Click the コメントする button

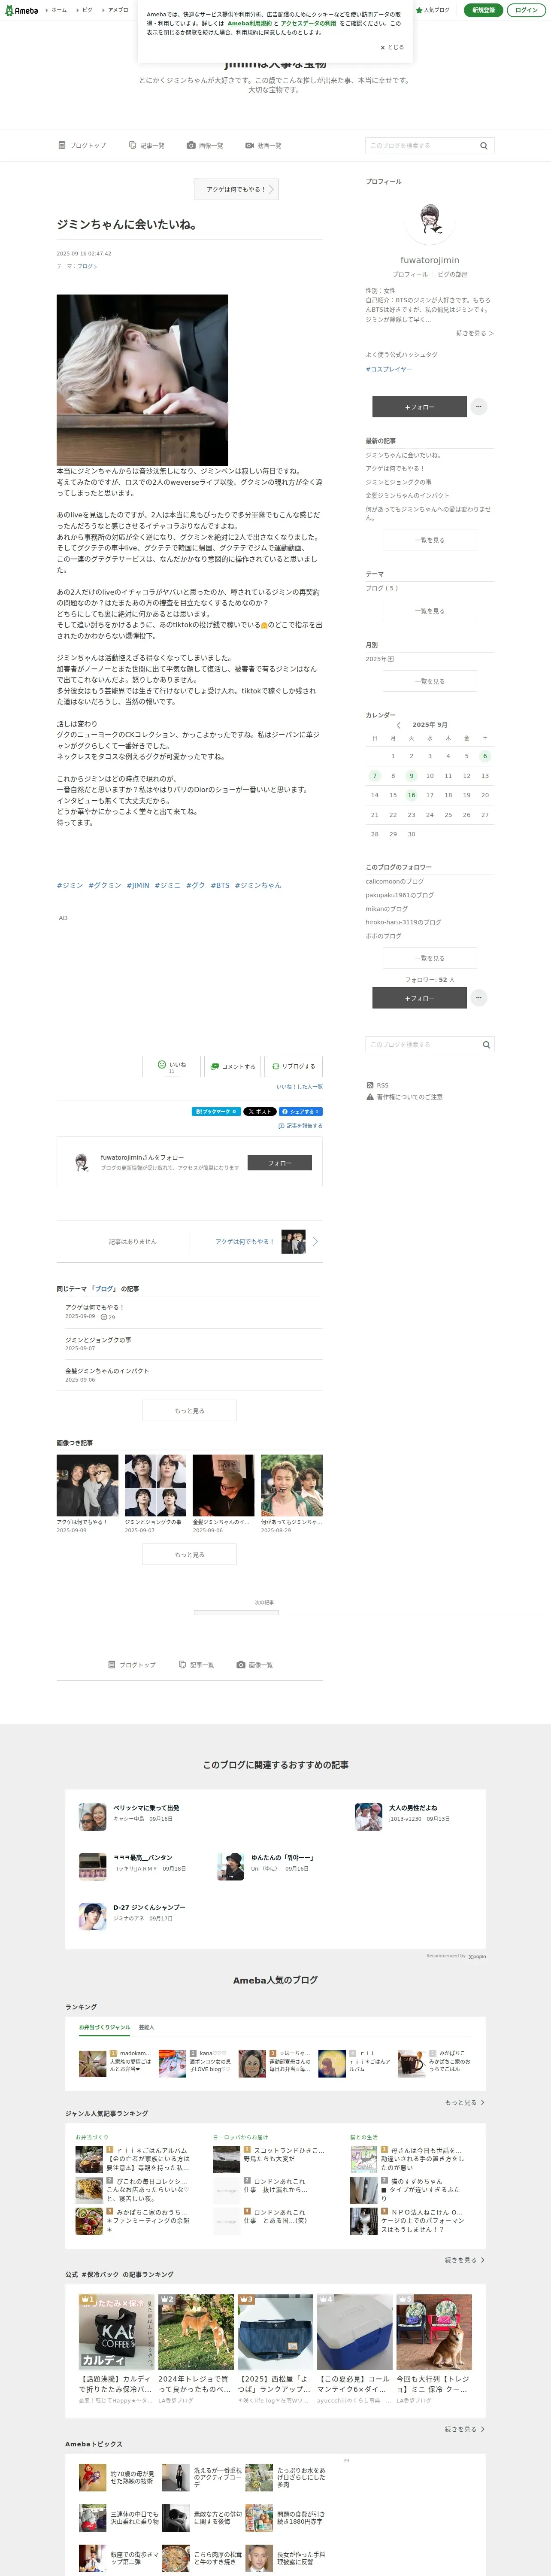tap(233, 1066)
